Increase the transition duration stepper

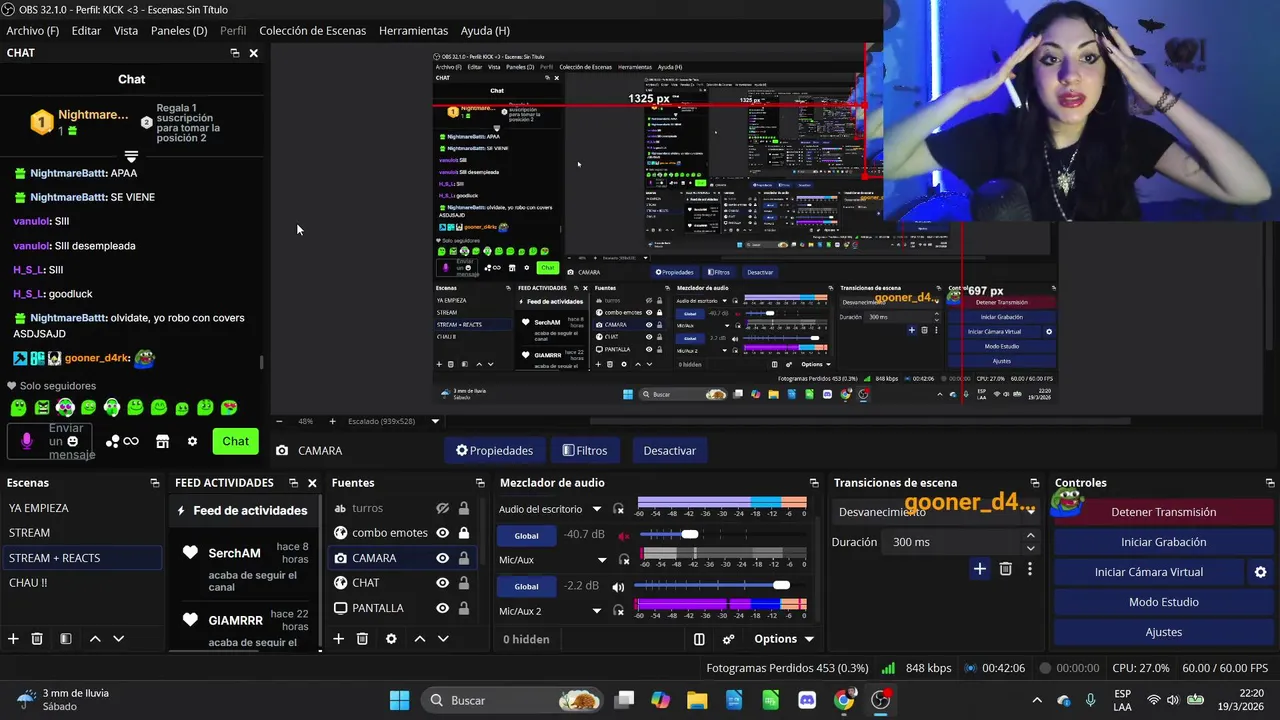1030,536
